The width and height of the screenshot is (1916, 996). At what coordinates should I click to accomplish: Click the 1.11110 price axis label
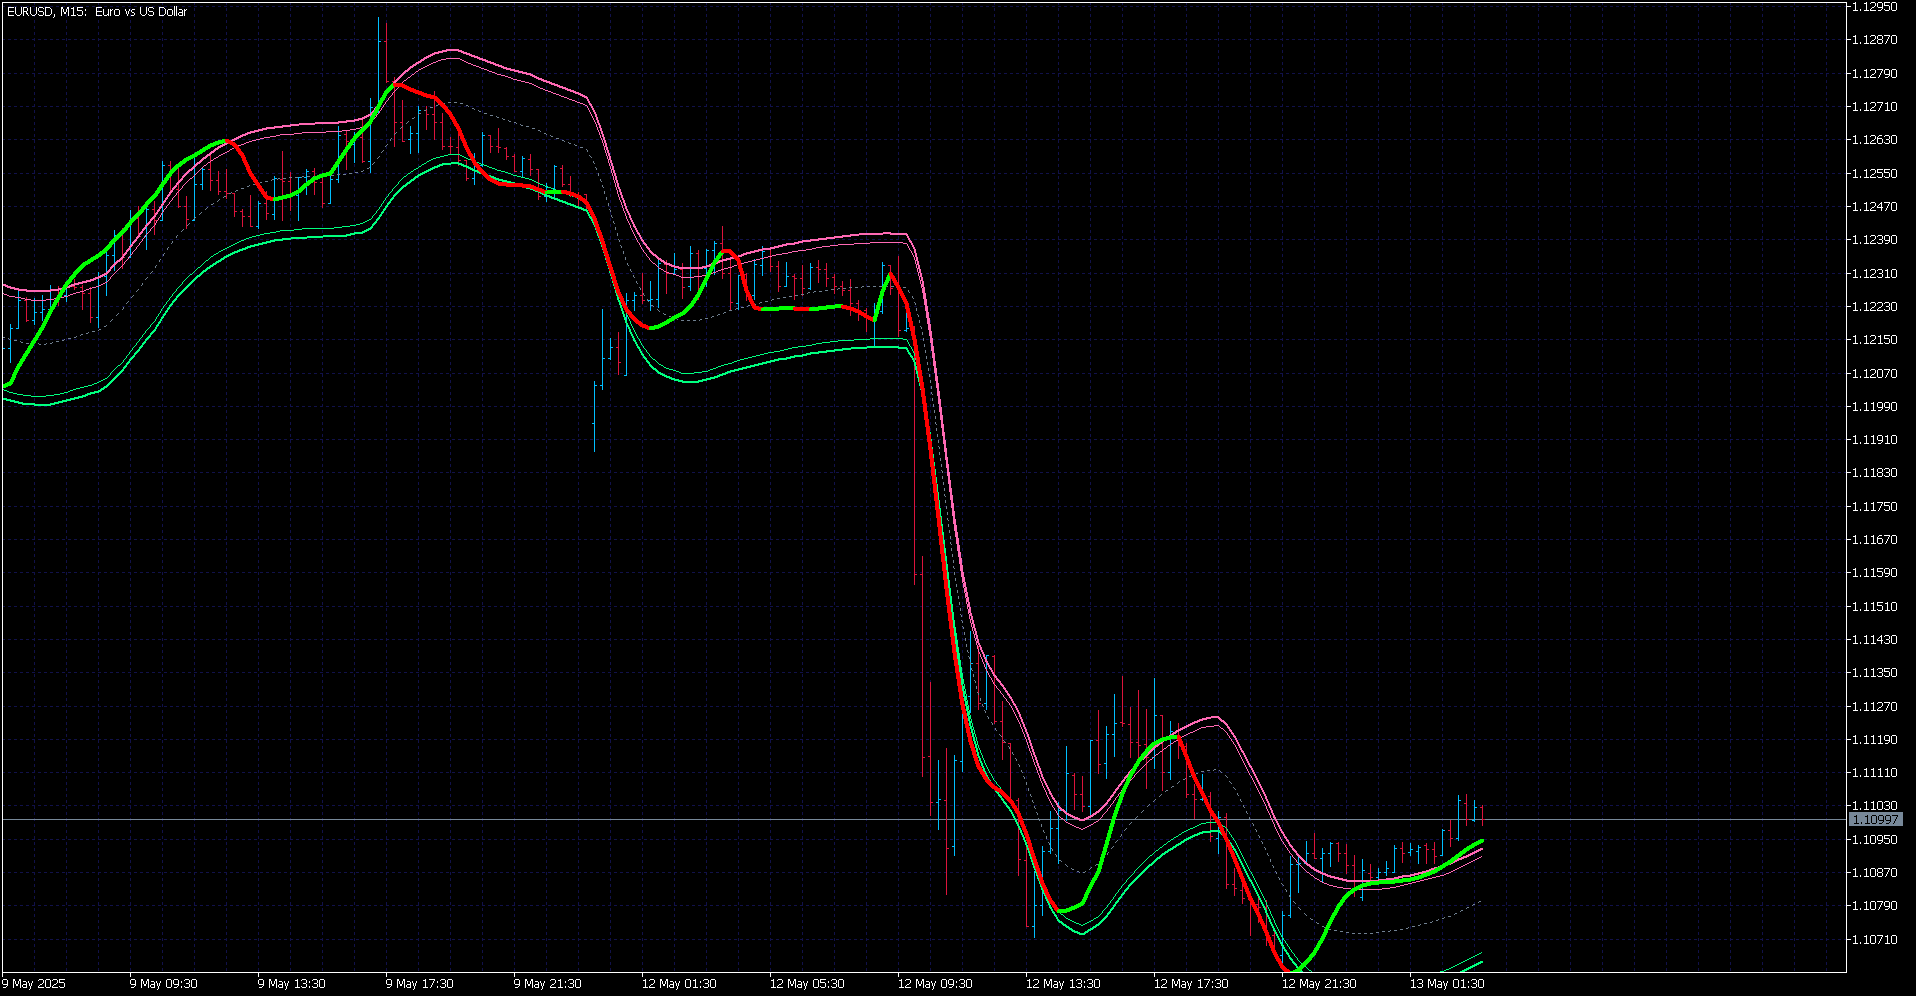point(1875,773)
